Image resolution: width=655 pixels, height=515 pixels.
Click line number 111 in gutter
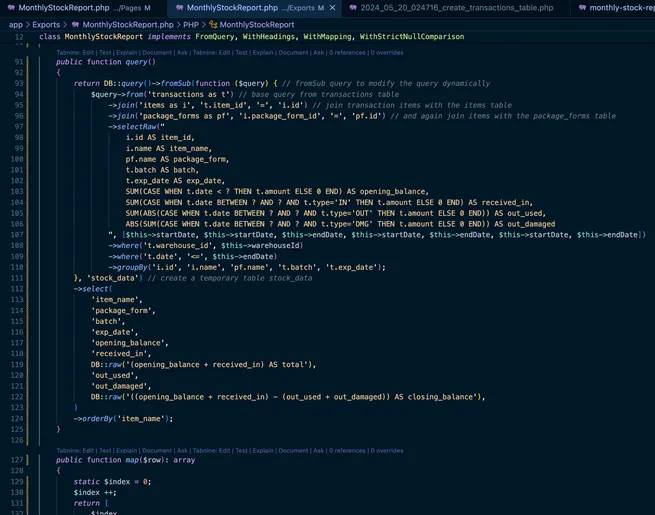pyautogui.click(x=17, y=278)
